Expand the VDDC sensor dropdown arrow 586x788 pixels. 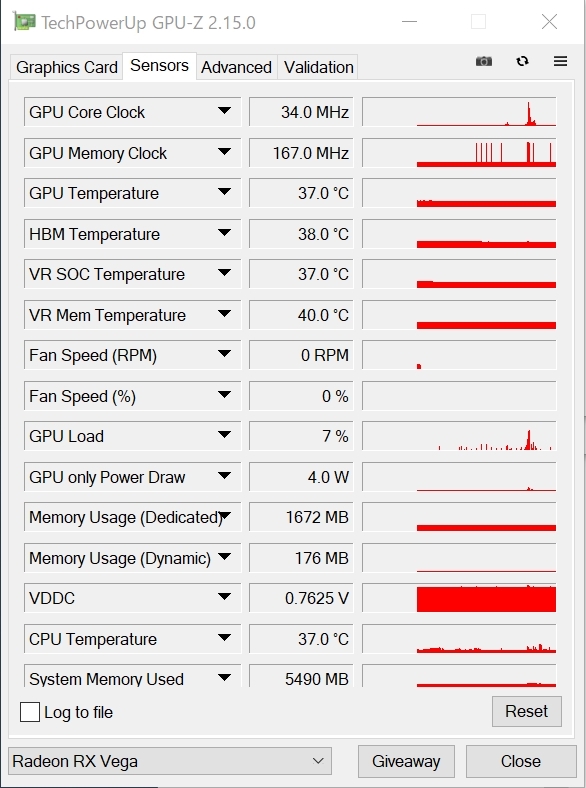[224, 597]
